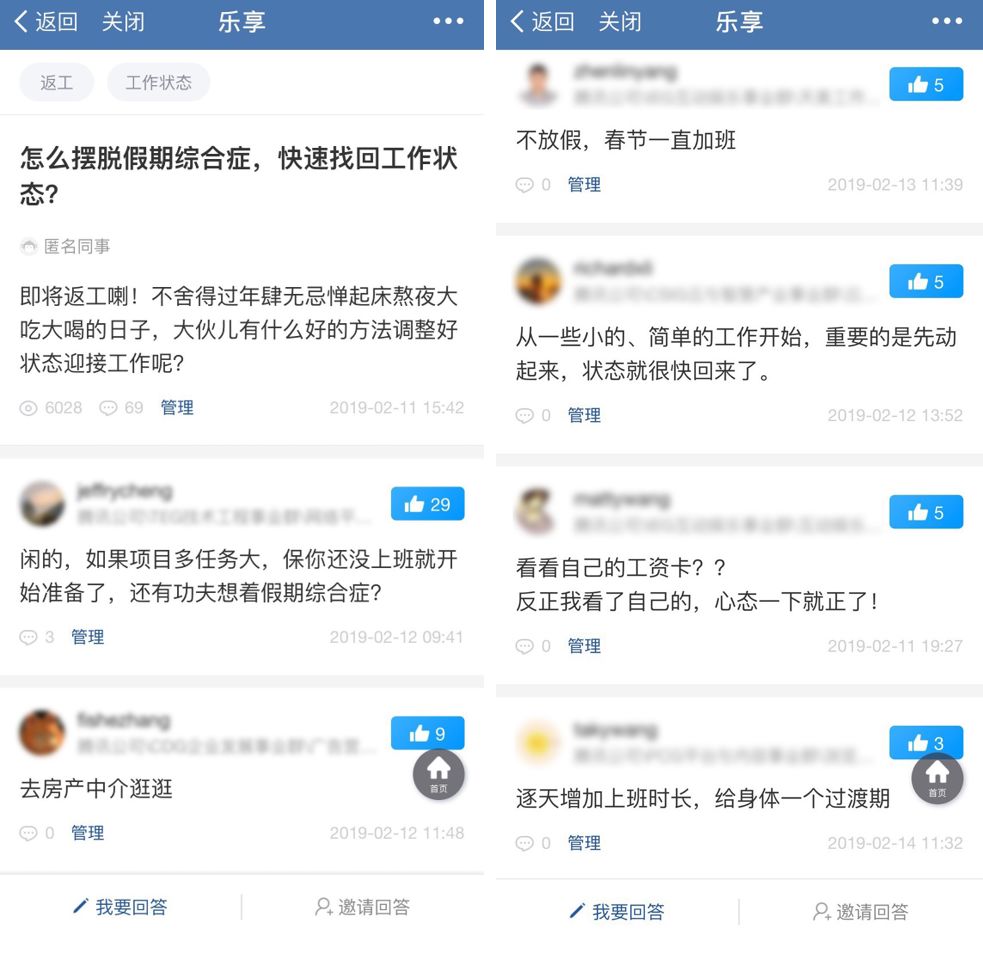Toggle like on the 3-likes answer
This screenshot has height=953, width=983.
tap(925, 742)
